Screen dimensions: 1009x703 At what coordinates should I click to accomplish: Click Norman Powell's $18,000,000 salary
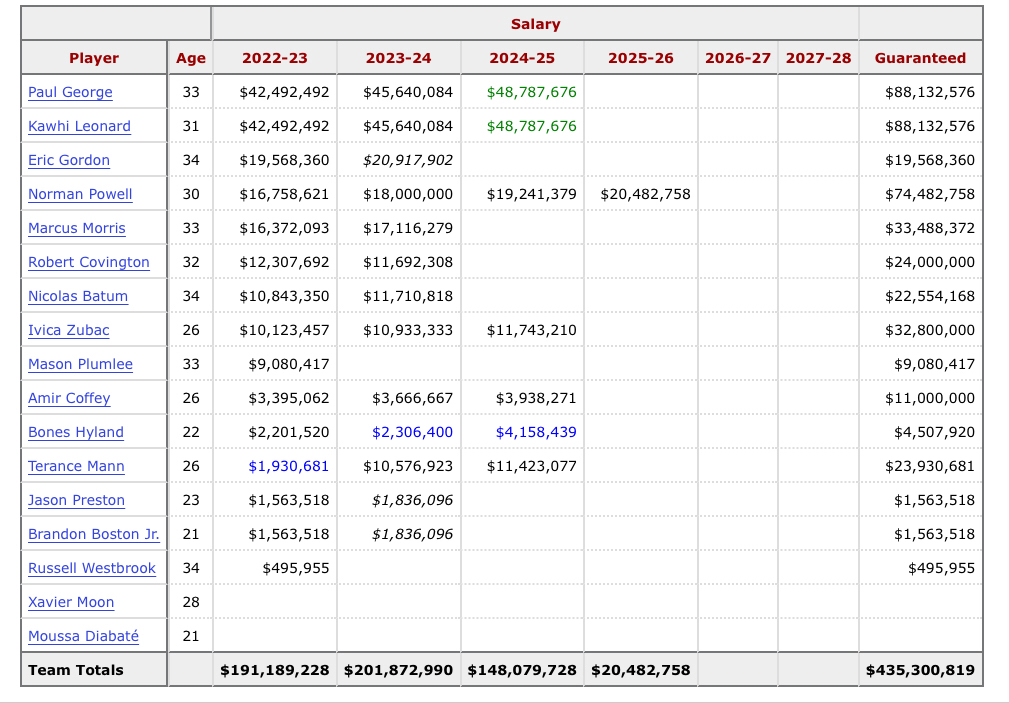click(x=408, y=194)
